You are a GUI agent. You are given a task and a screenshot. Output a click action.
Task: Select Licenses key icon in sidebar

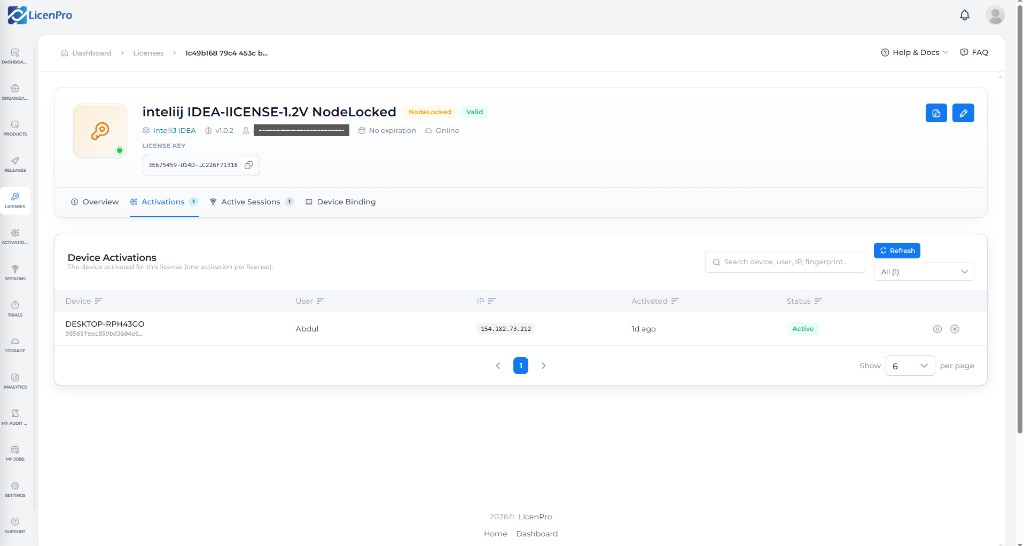(x=15, y=201)
